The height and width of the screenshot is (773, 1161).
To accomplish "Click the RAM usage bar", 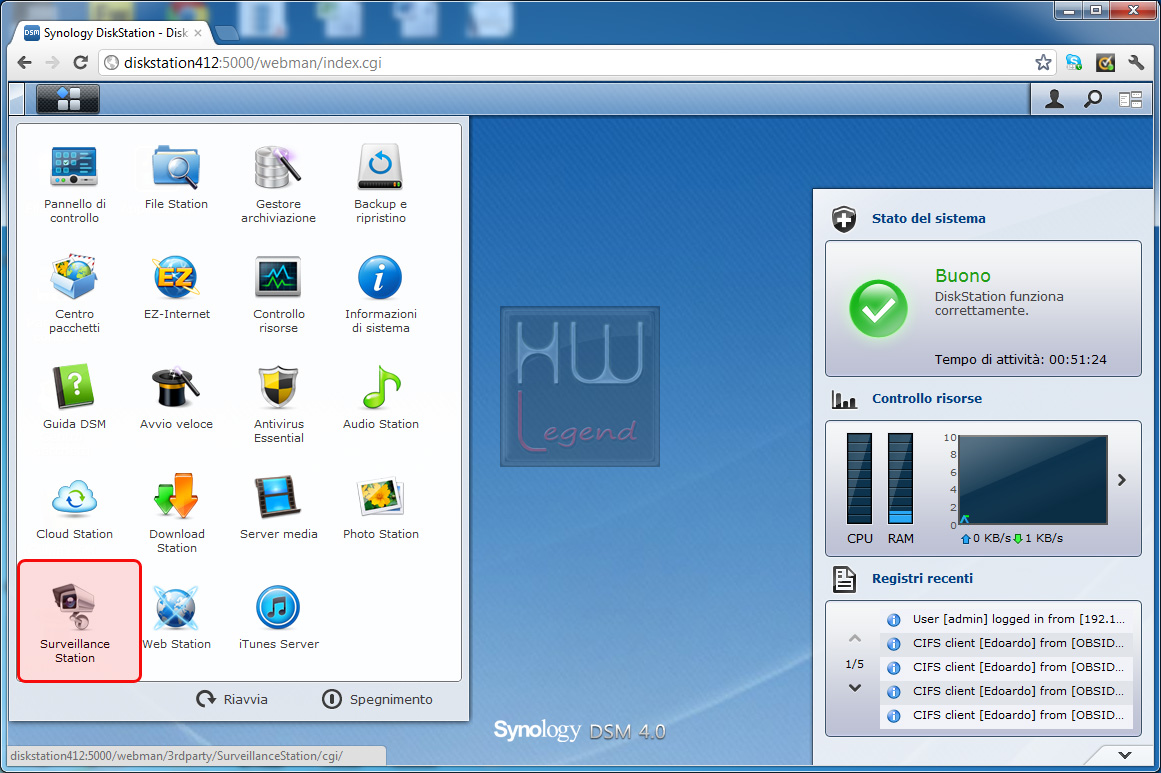I will (900, 478).
